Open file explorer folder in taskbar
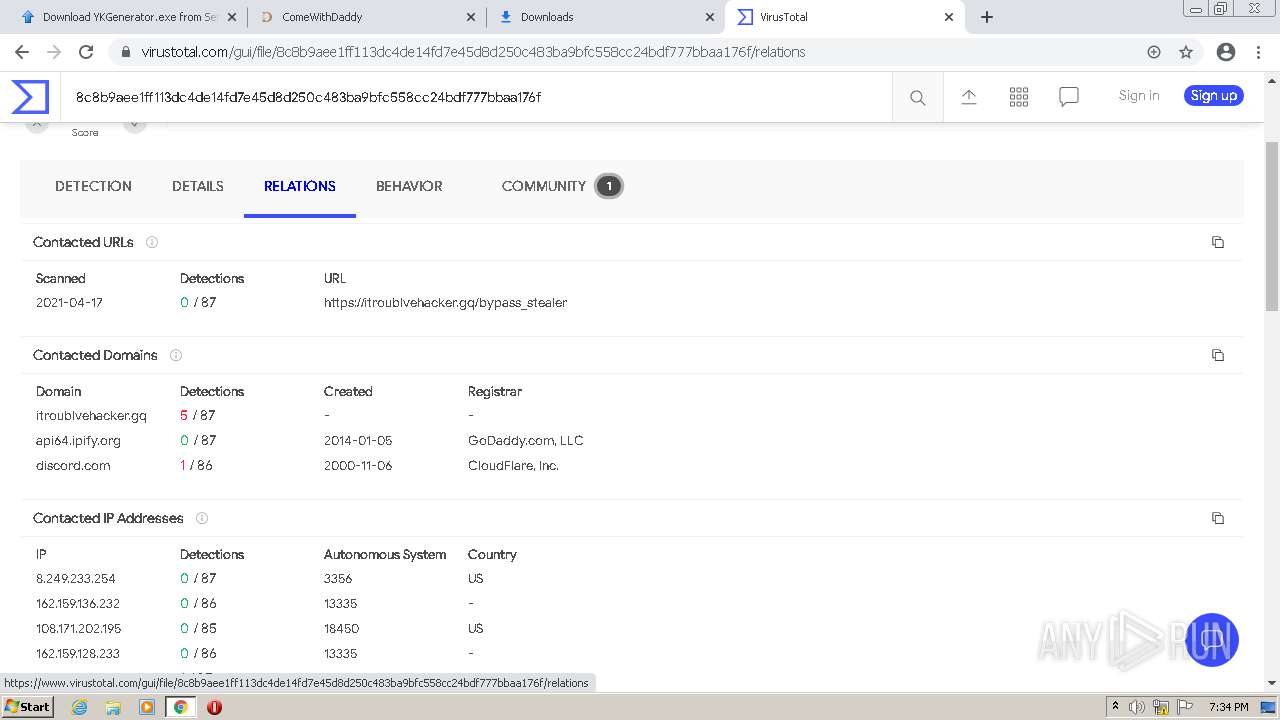1280x720 pixels. point(113,707)
